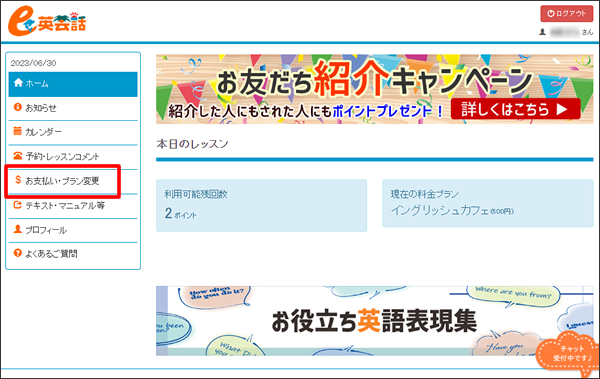Open お知らせ notifications page

(x=73, y=109)
